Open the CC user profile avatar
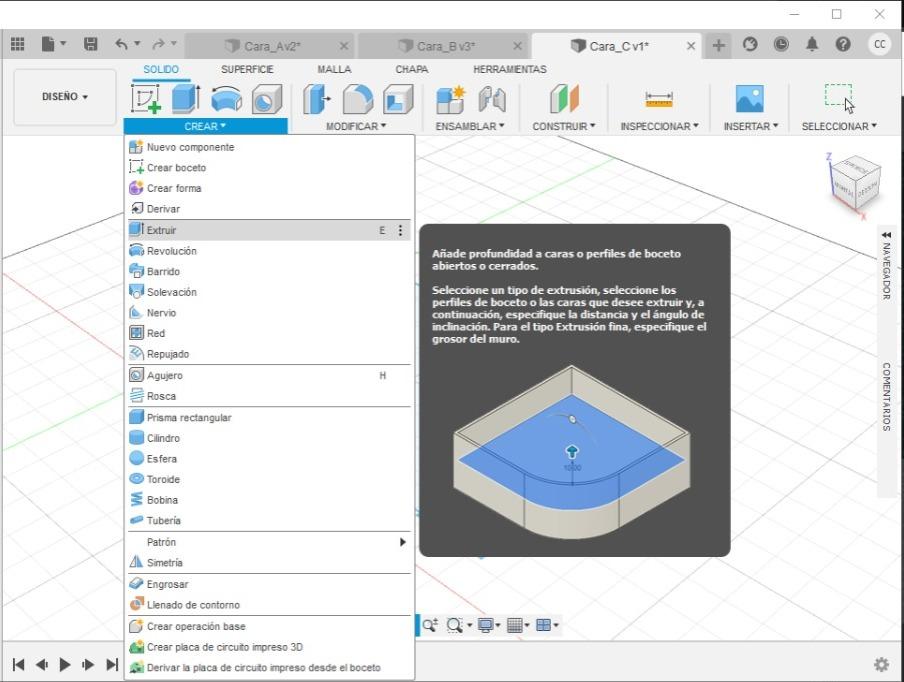This screenshot has height=682, width=904. click(x=879, y=44)
